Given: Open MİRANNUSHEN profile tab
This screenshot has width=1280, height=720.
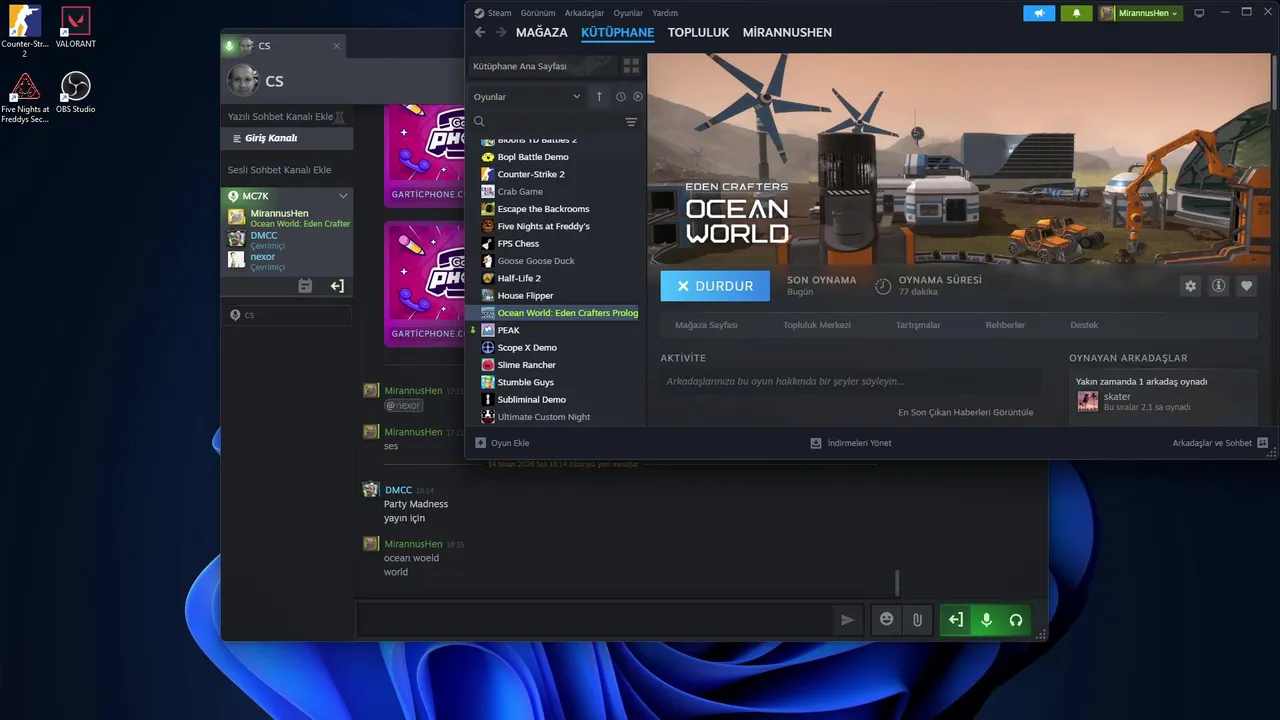Looking at the screenshot, I should (787, 32).
